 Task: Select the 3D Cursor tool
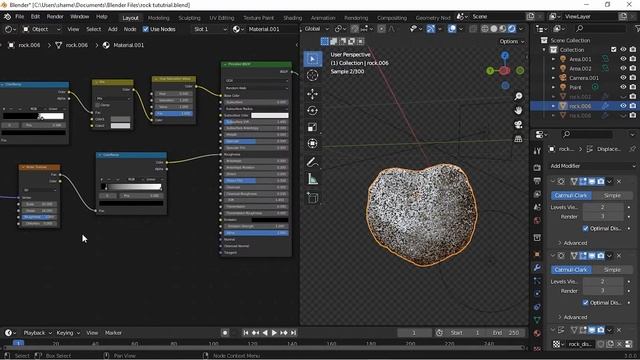(x=312, y=76)
